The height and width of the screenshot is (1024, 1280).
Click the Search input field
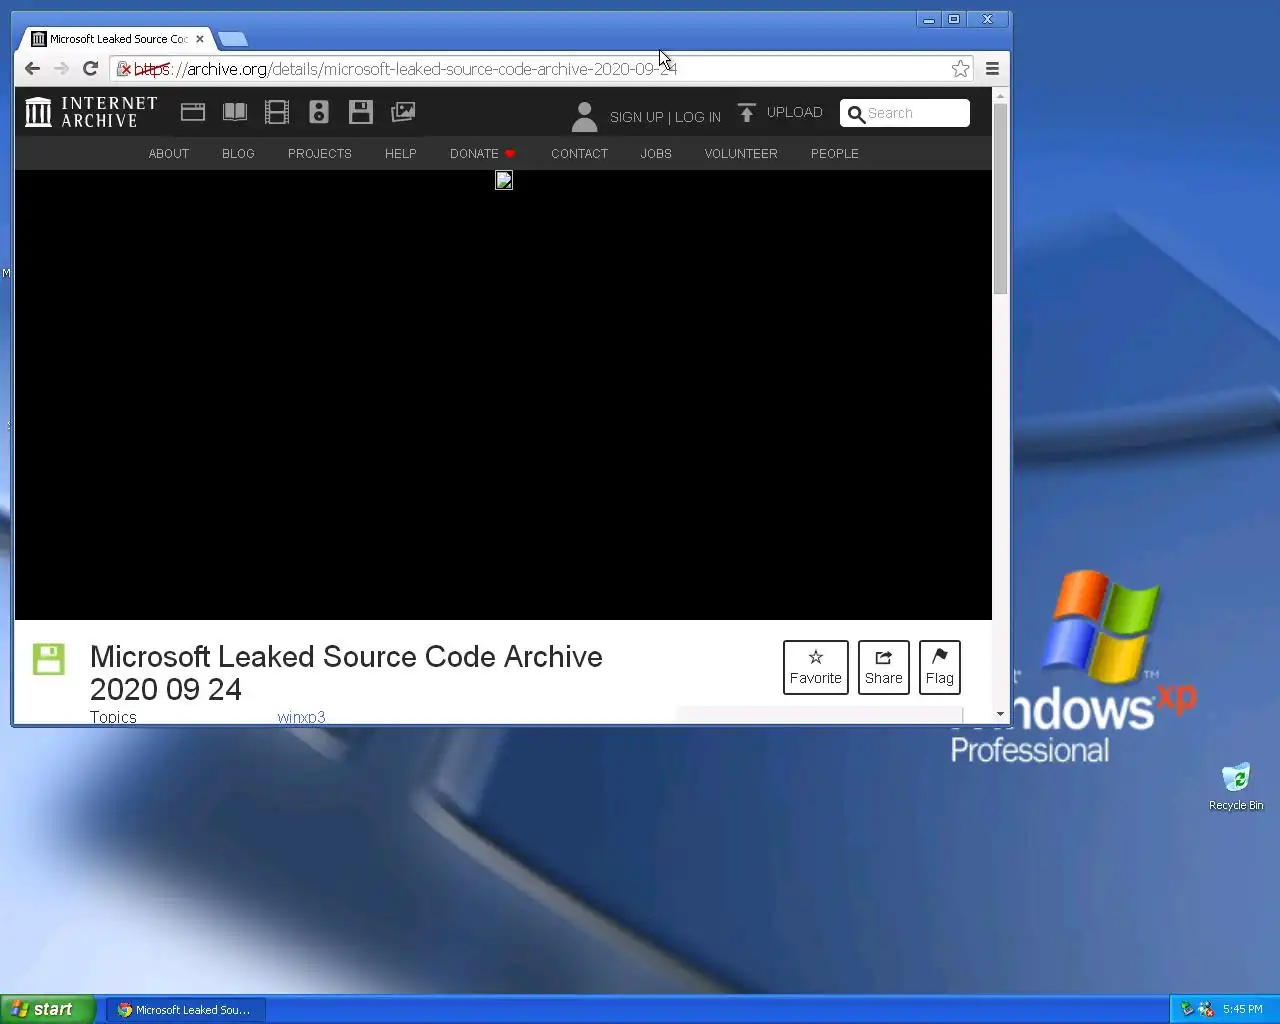click(905, 113)
